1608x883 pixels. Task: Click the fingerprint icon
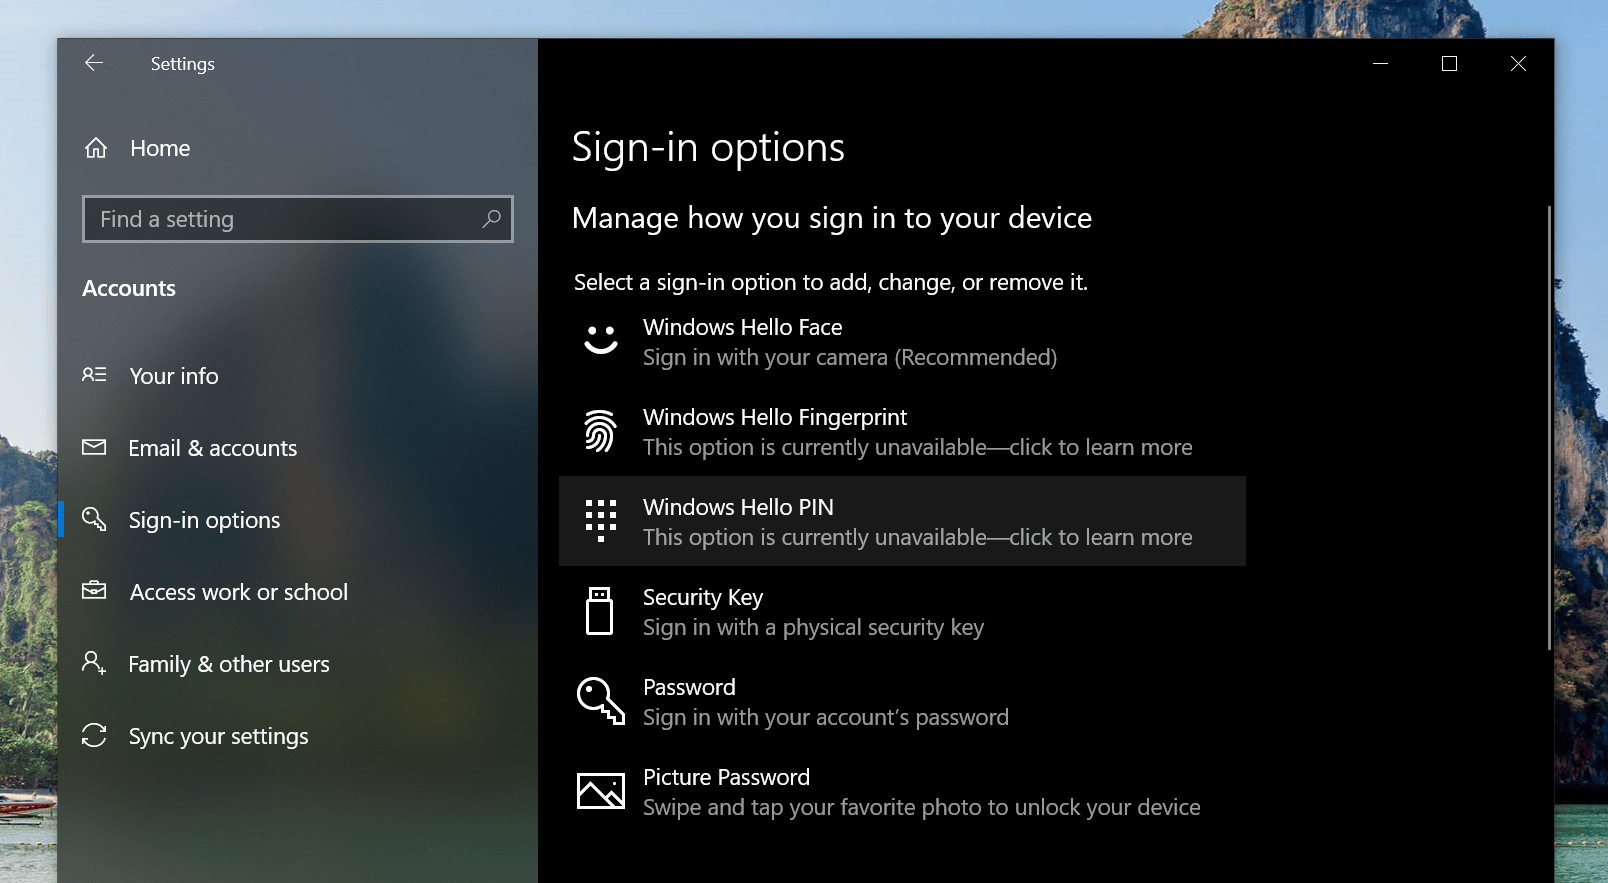coord(600,431)
